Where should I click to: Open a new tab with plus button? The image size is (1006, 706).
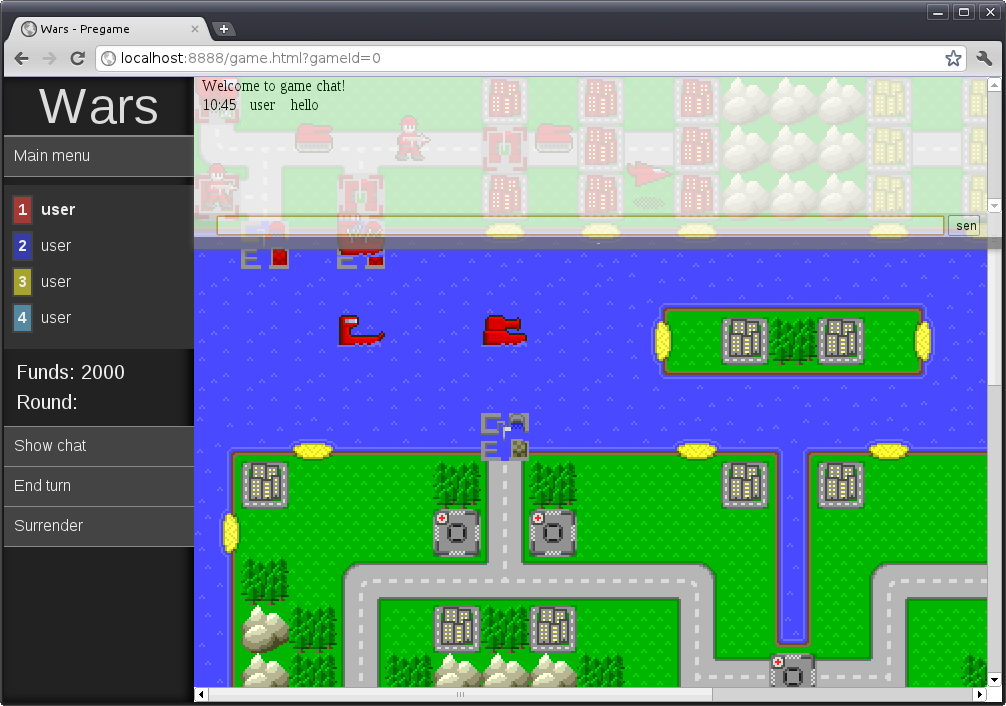tap(224, 29)
